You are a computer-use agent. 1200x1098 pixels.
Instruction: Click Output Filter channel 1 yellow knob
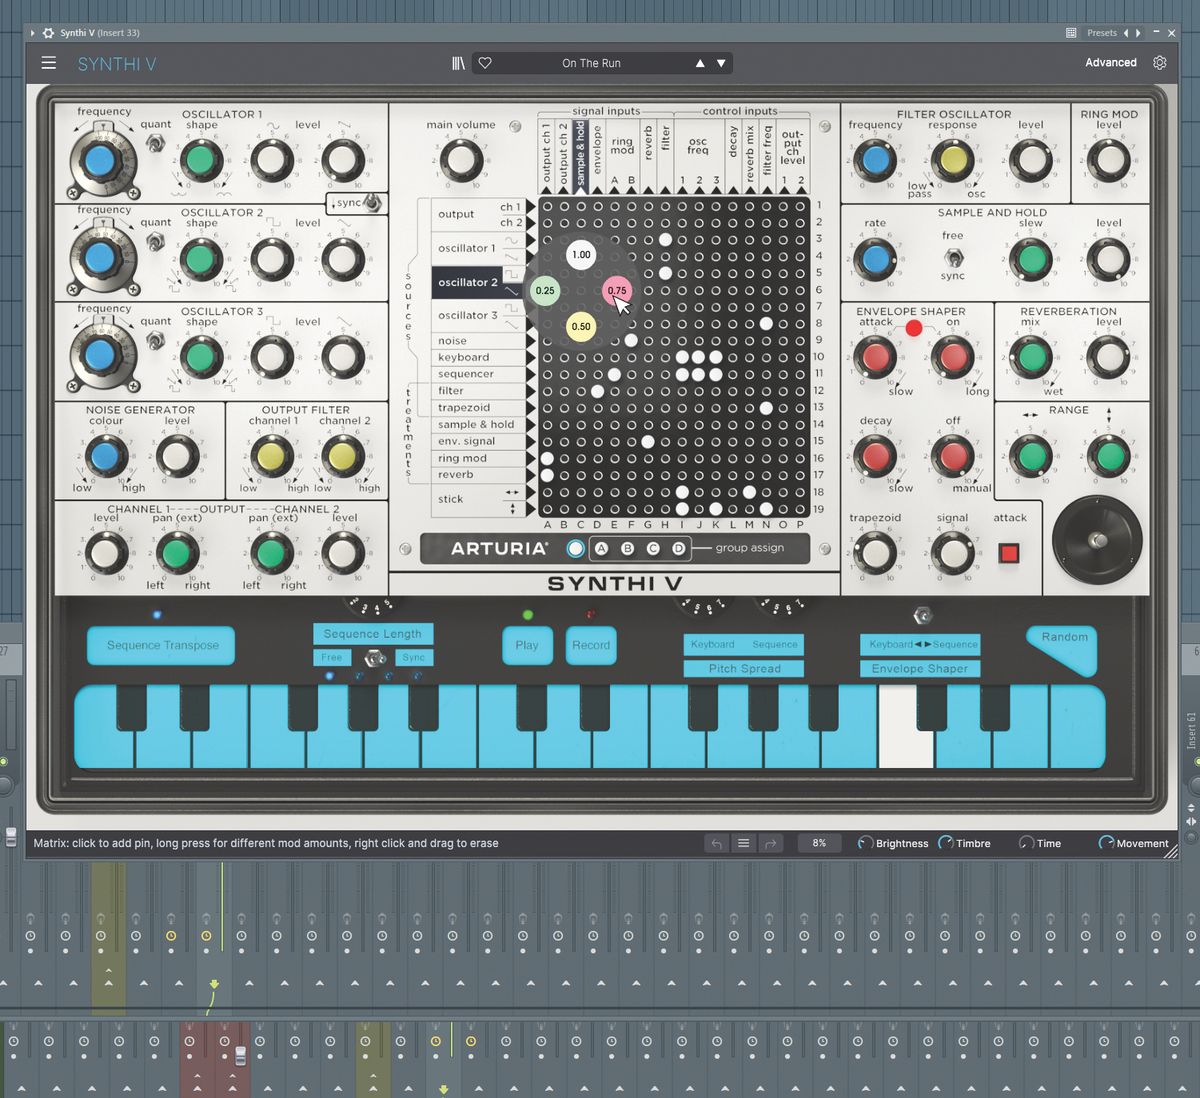point(271,456)
